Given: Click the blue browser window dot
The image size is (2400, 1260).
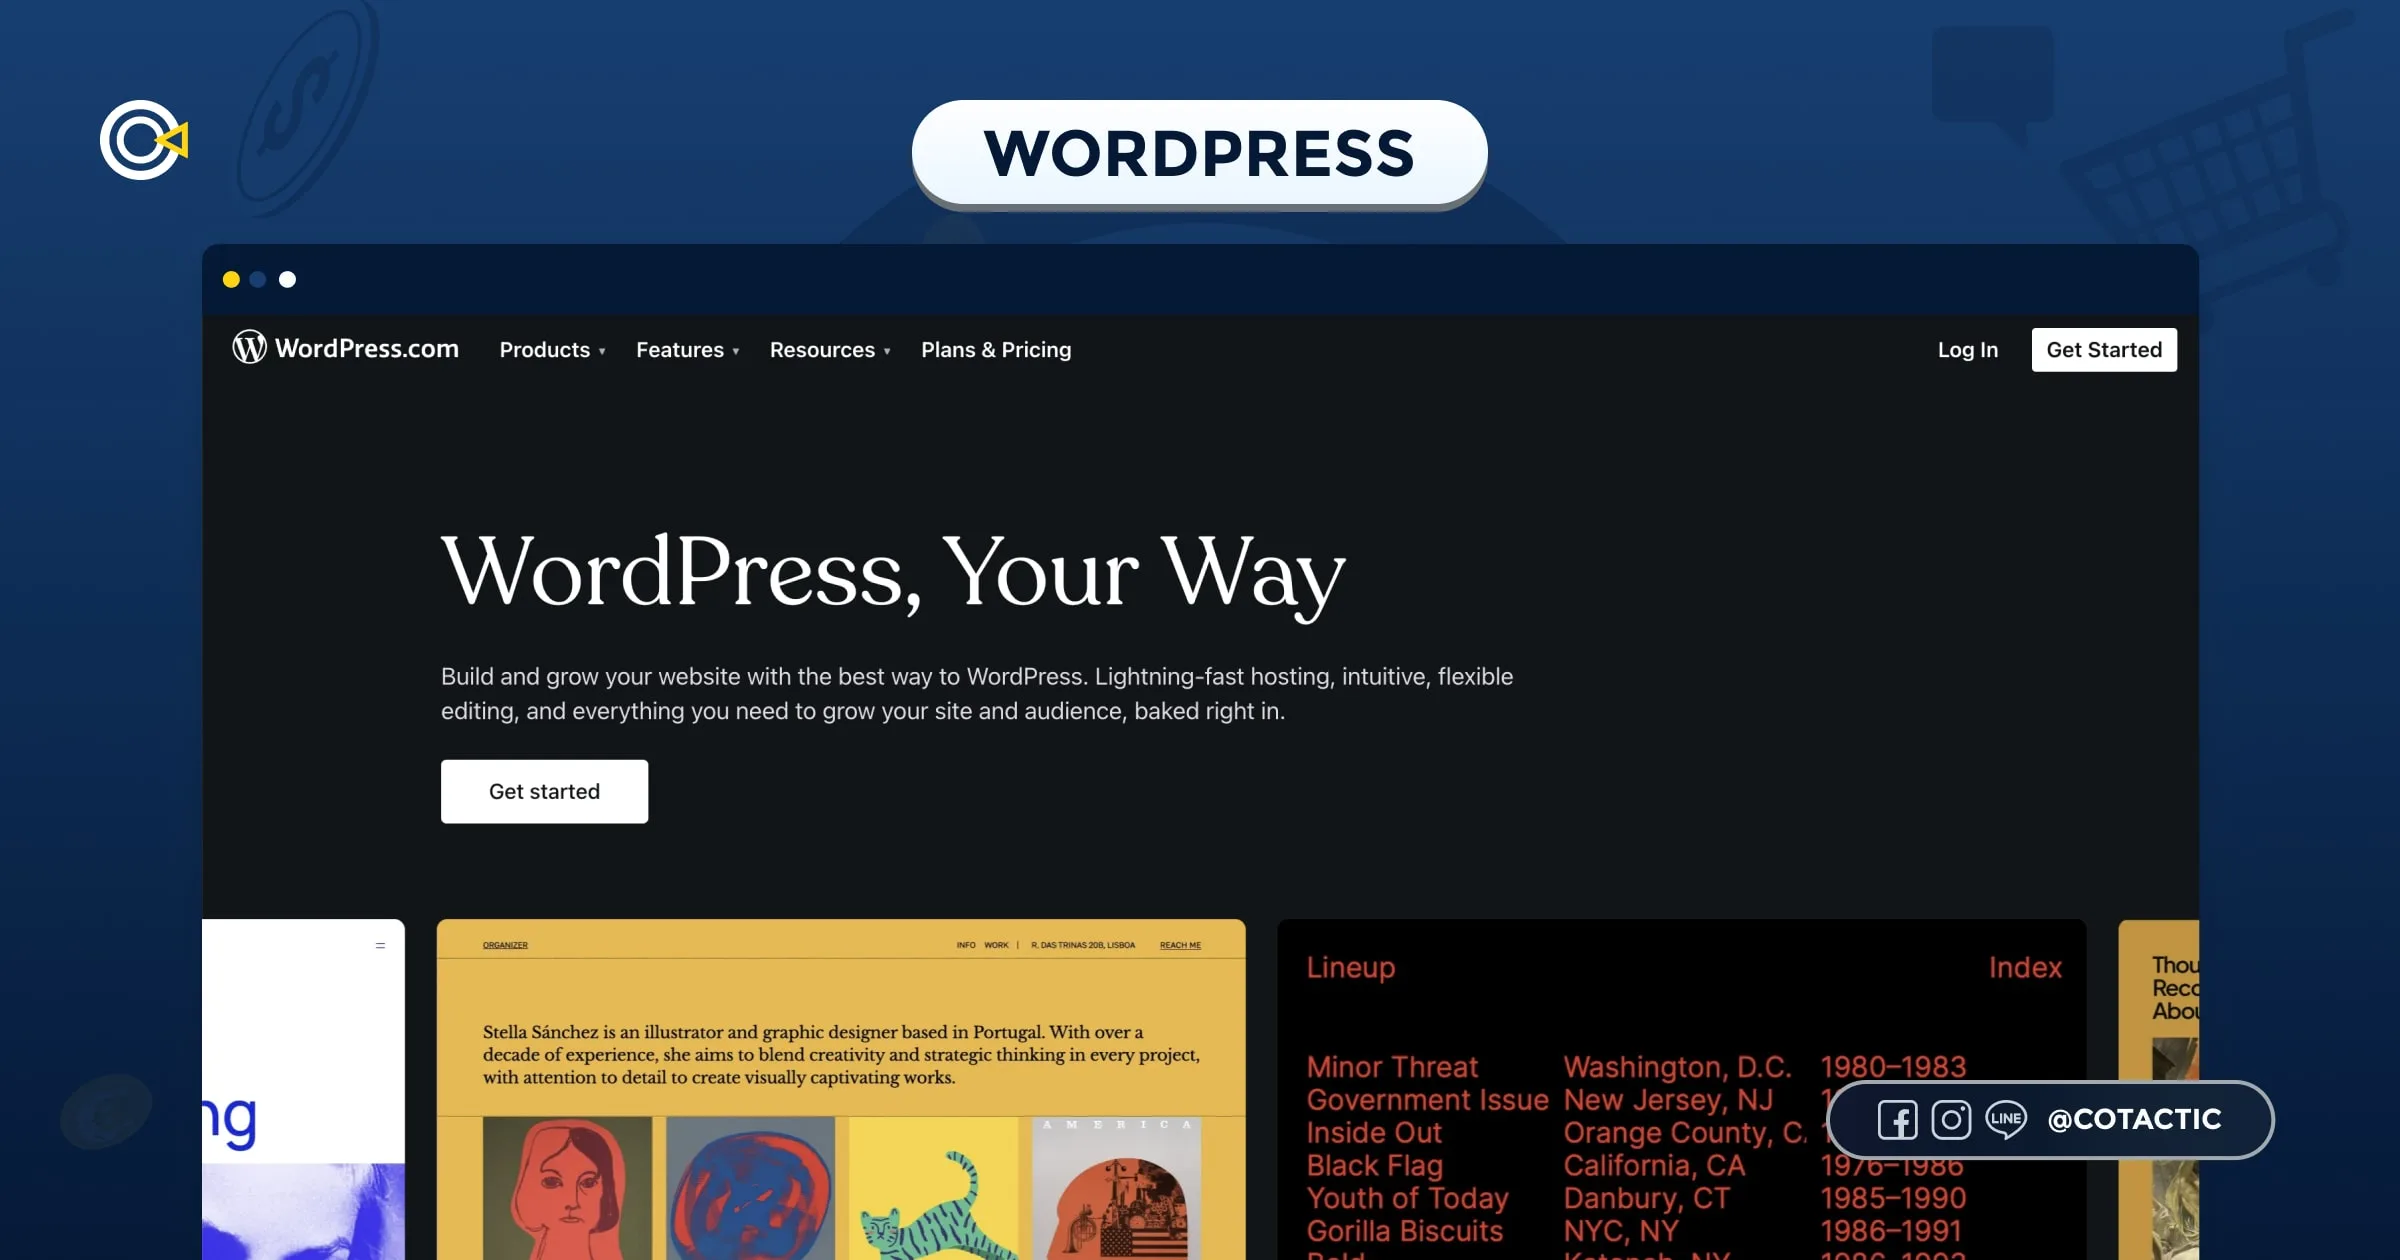Looking at the screenshot, I should pos(259,280).
